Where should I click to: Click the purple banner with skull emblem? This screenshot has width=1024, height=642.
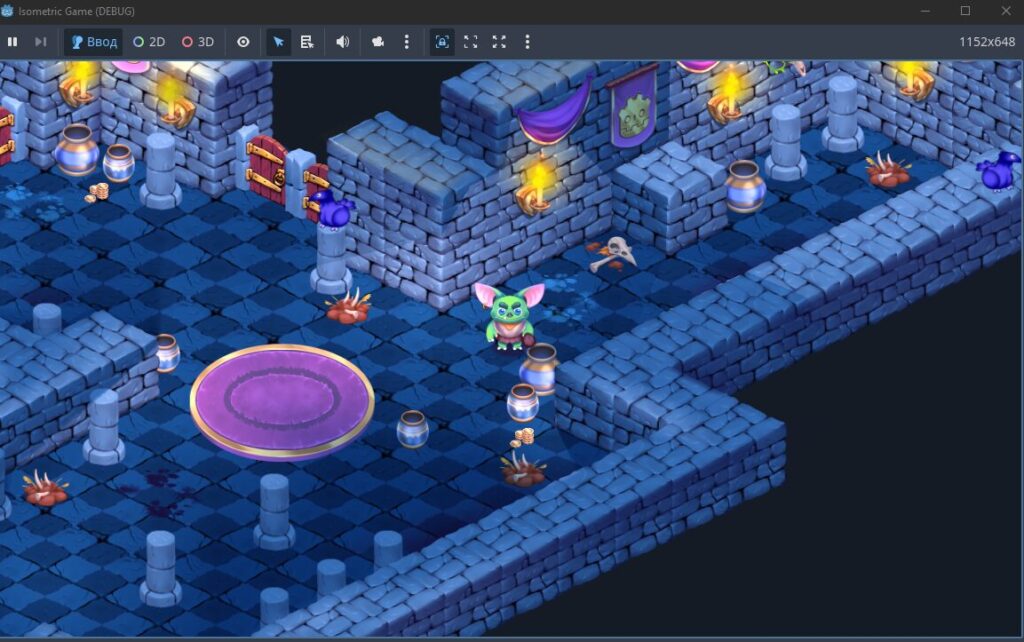tap(633, 107)
